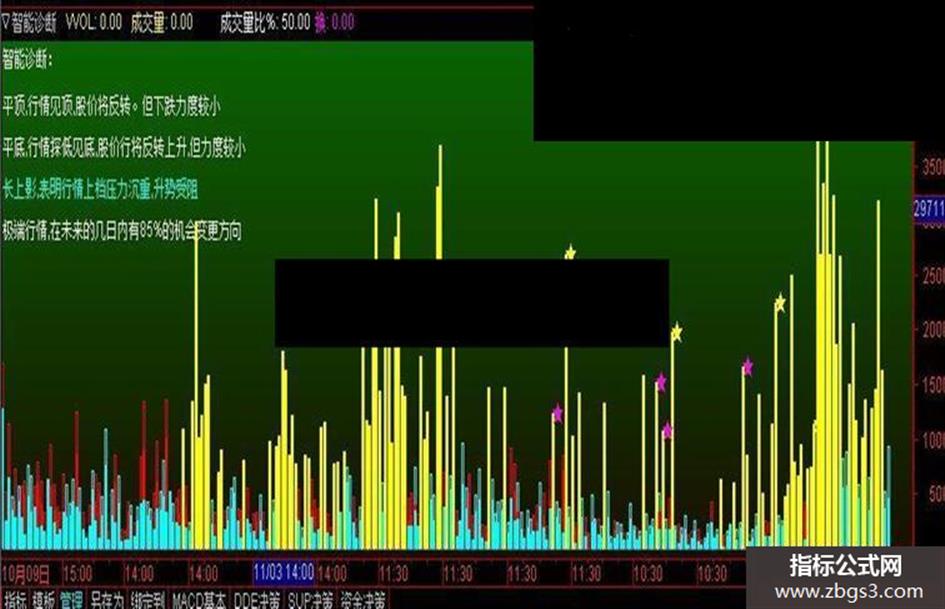This screenshot has width=945, height=609.
Task: Click the 成交量: 0.00 value
Action: (162, 23)
